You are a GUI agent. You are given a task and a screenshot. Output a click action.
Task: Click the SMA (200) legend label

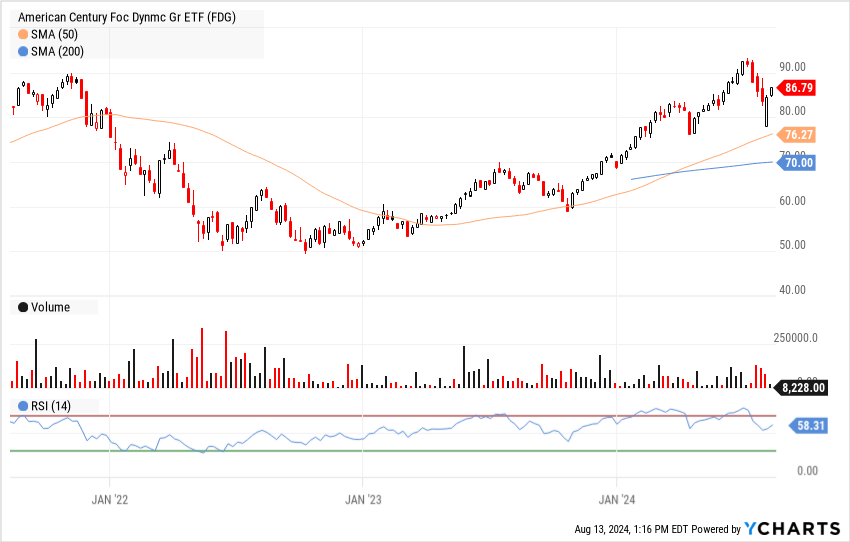click(x=57, y=52)
